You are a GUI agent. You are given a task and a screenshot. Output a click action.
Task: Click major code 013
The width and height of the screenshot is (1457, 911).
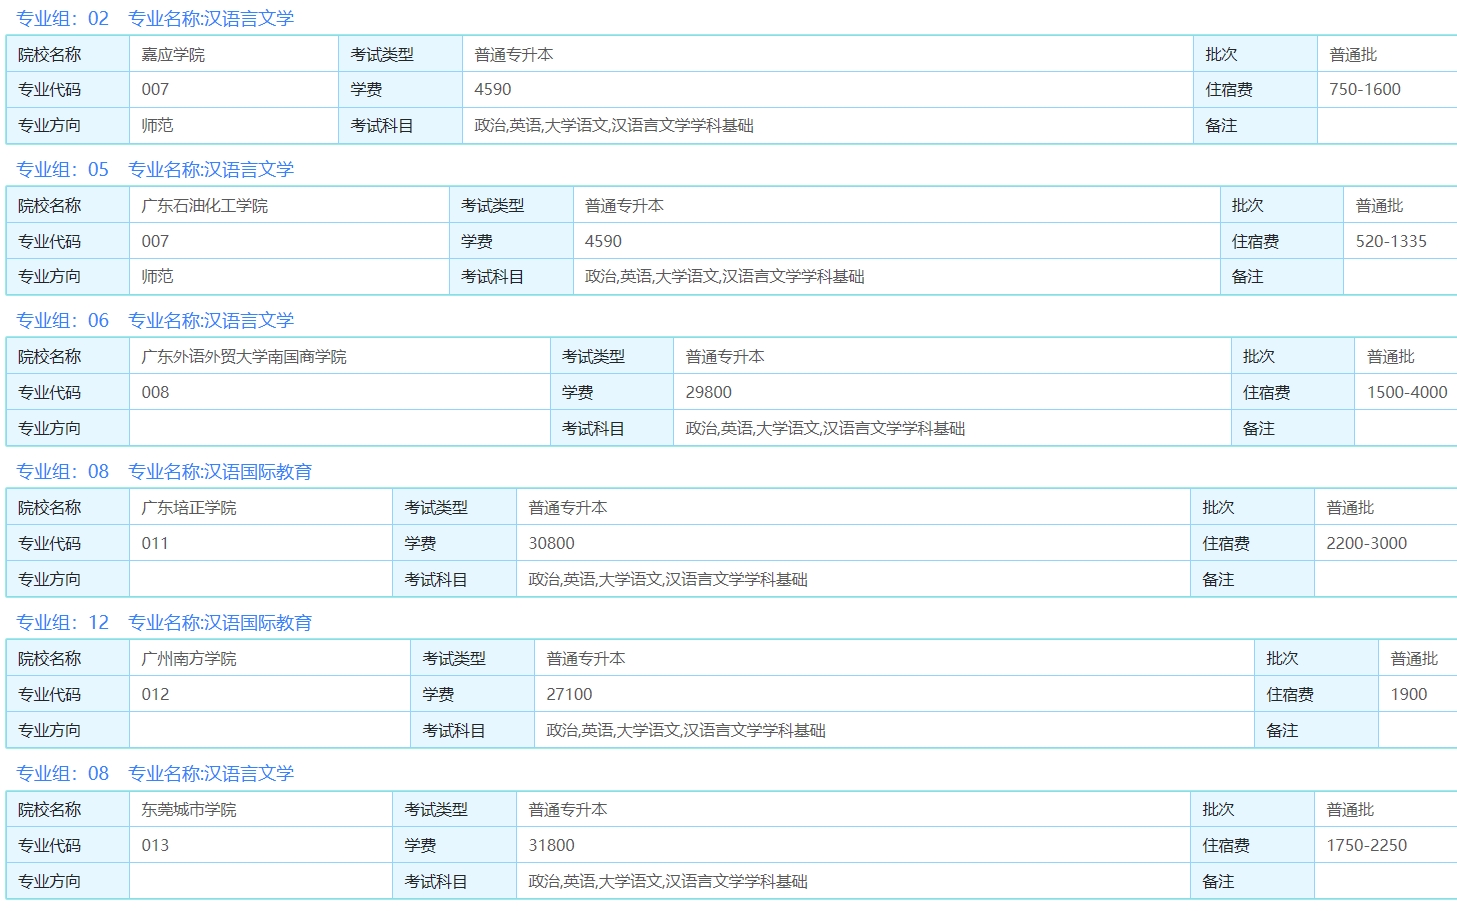(155, 845)
